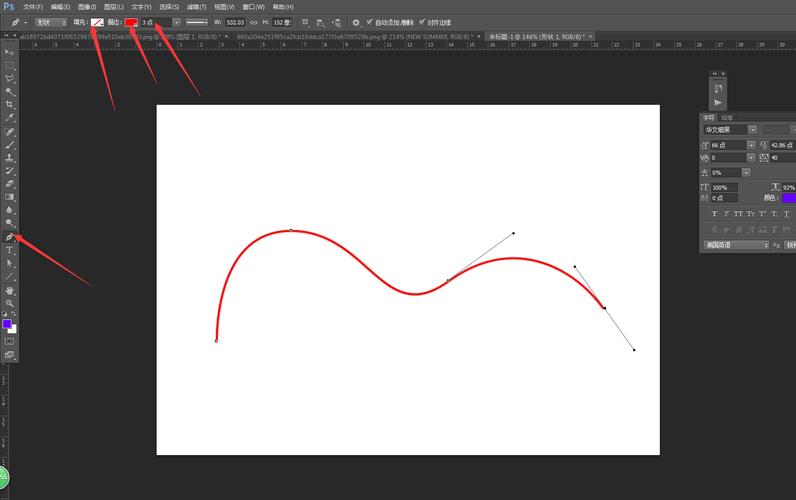796x500 pixels.
Task: Open the red stroke color swatch
Action: (x=131, y=22)
